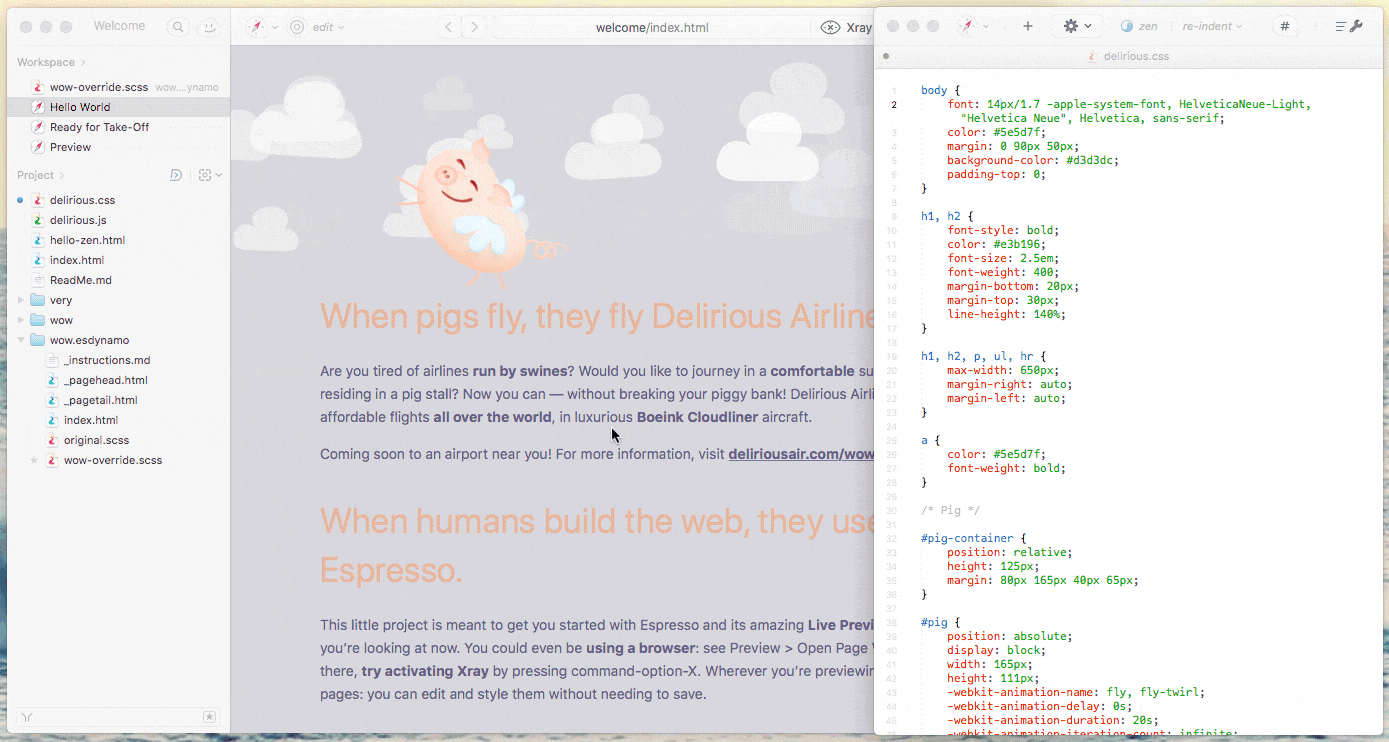
Task: Click the 'body {' line in the code editor
Action: coord(941,90)
